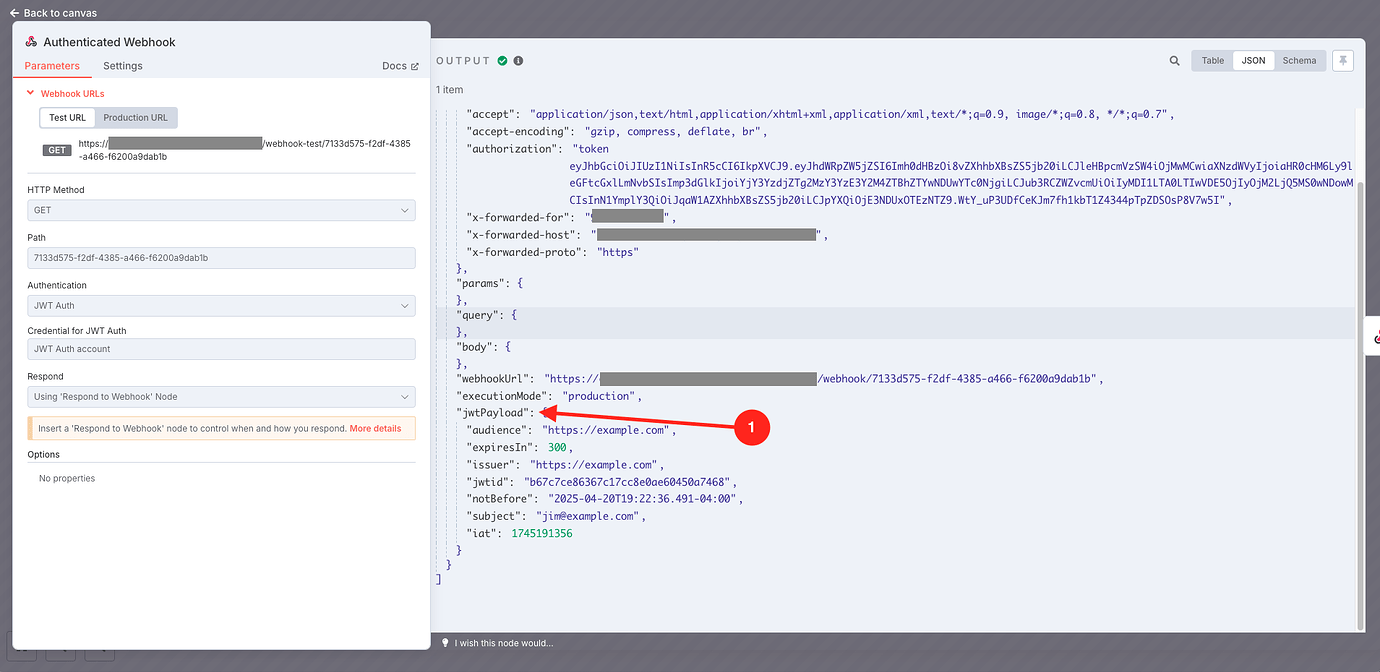The height and width of the screenshot is (672, 1380).
Task: Open the Respond dropdown
Action: [x=220, y=396]
